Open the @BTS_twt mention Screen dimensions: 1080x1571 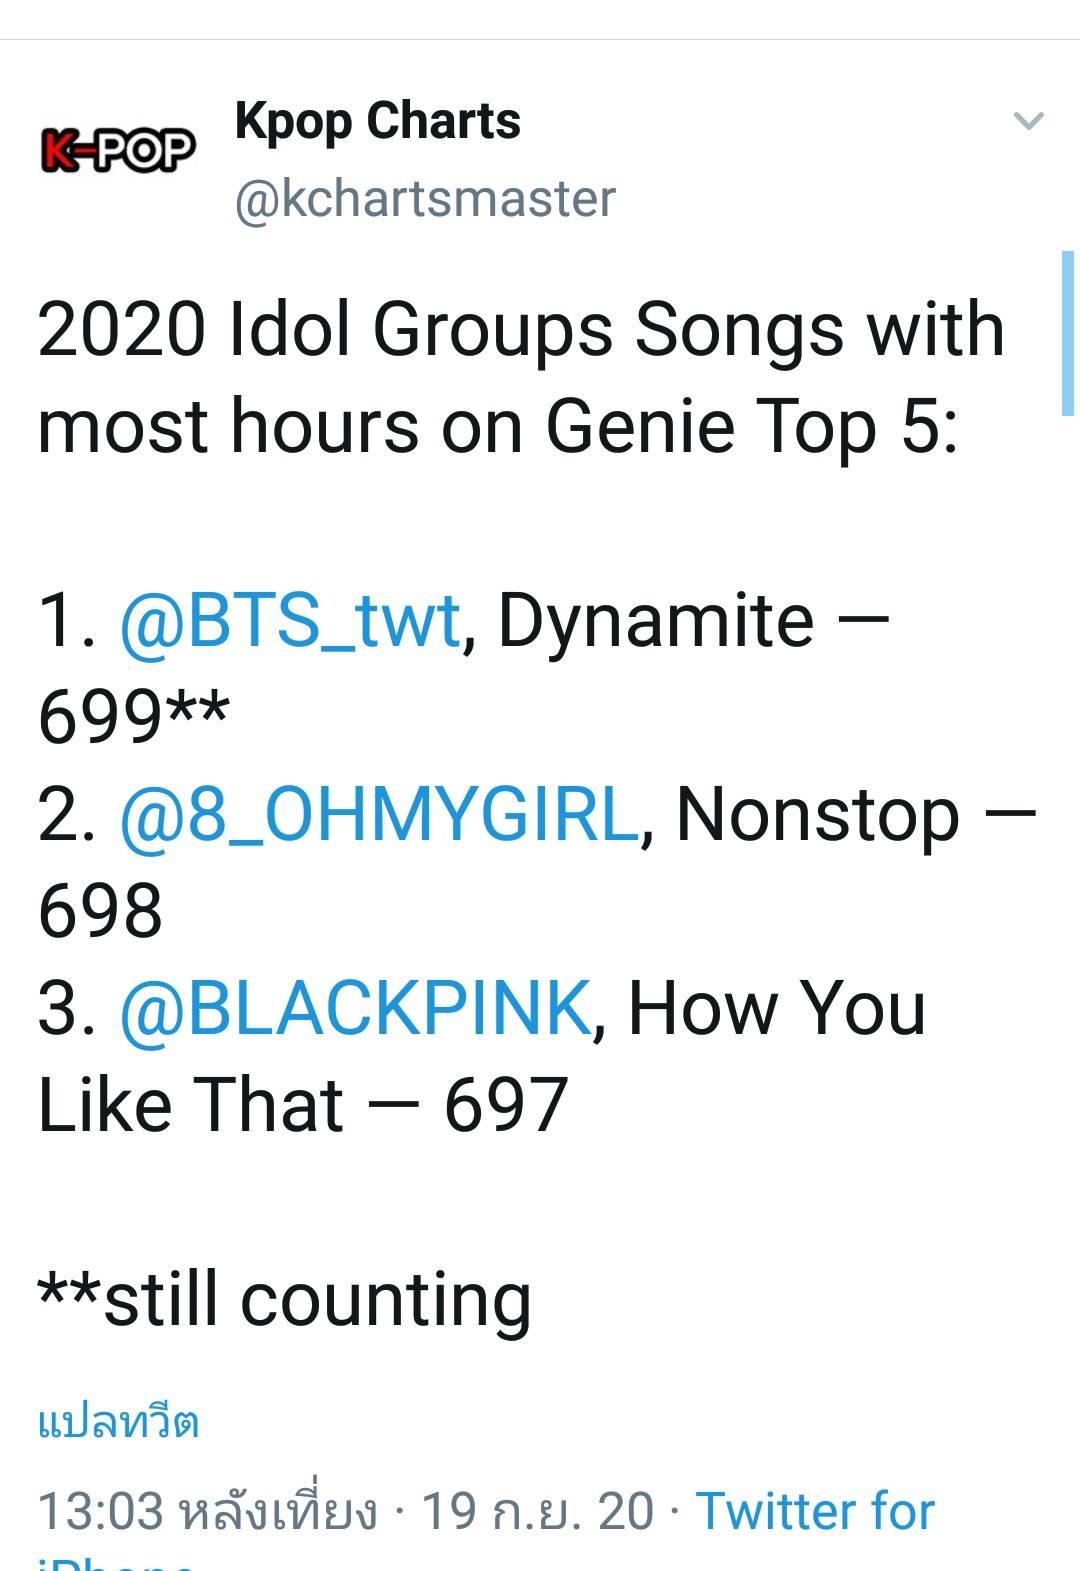point(289,620)
